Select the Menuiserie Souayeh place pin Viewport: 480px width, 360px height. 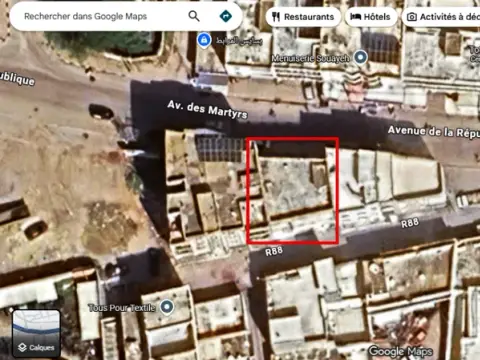360,57
